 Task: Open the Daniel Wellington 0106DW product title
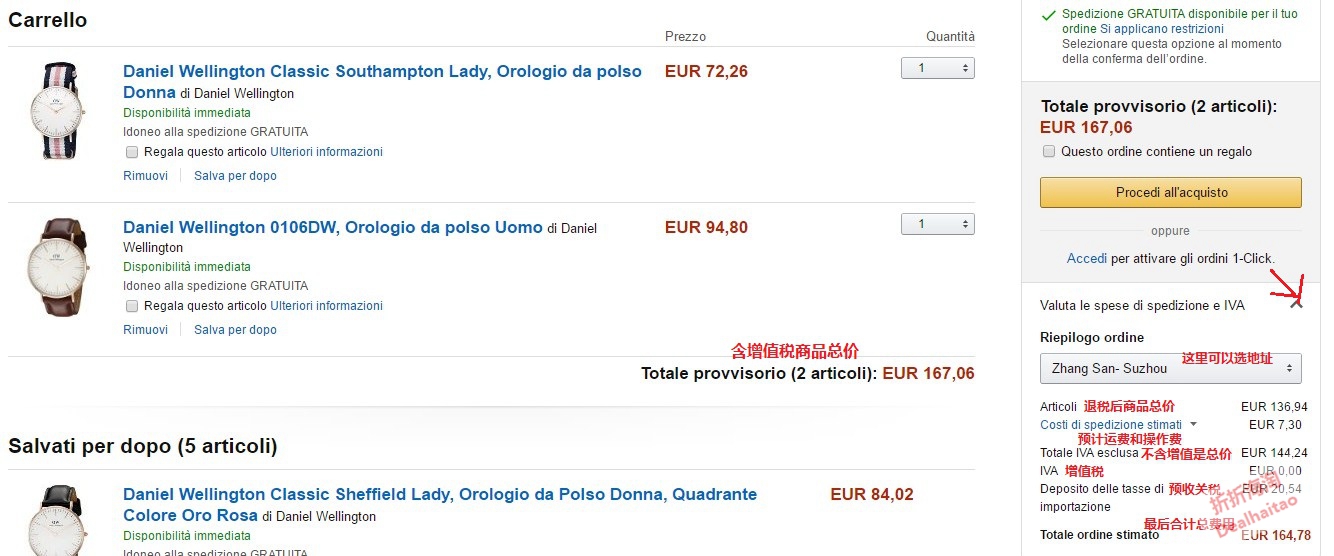(x=332, y=227)
